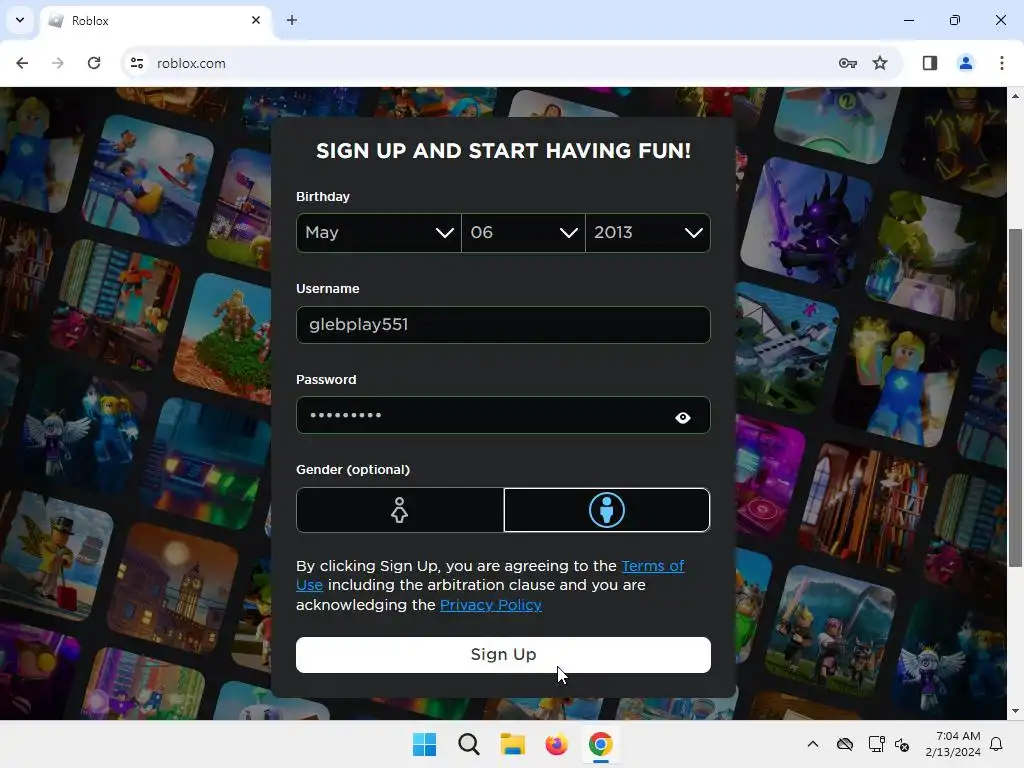Open the birthday month dropdown showing May
1024x768 pixels.
pos(379,232)
